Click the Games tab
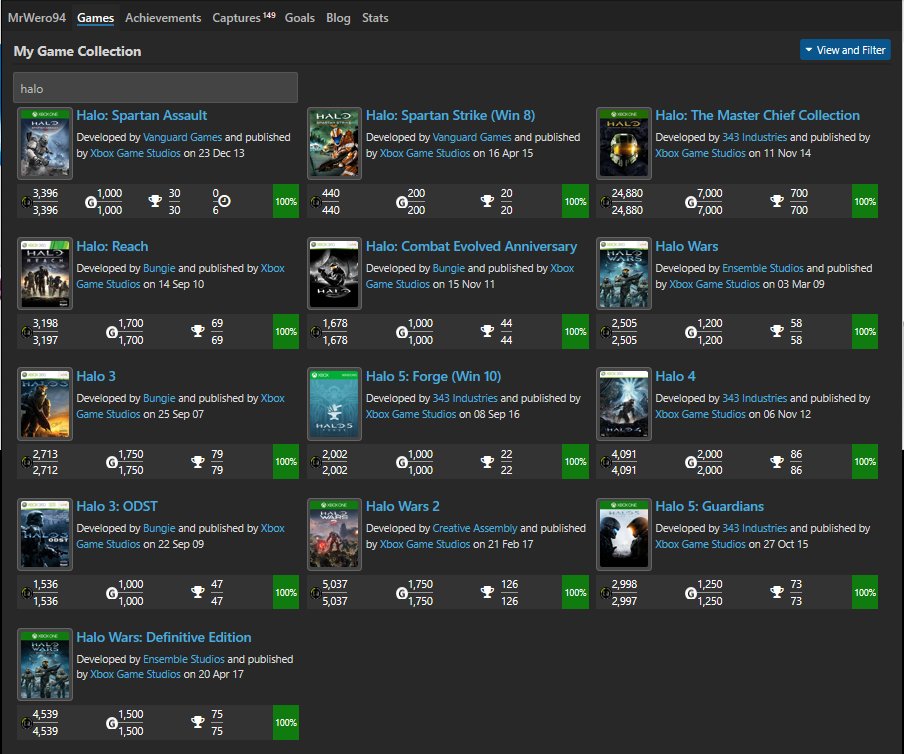The image size is (904, 754). (95, 18)
